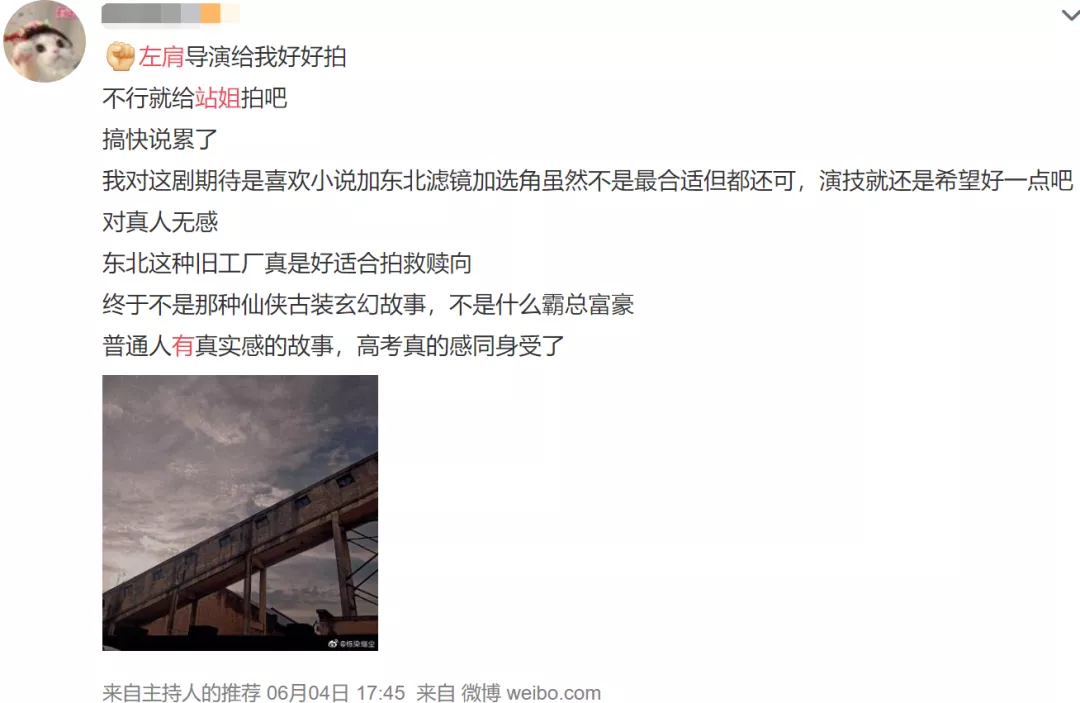
Task: Enlarge the old factory bridge photo
Action: [x=240, y=512]
